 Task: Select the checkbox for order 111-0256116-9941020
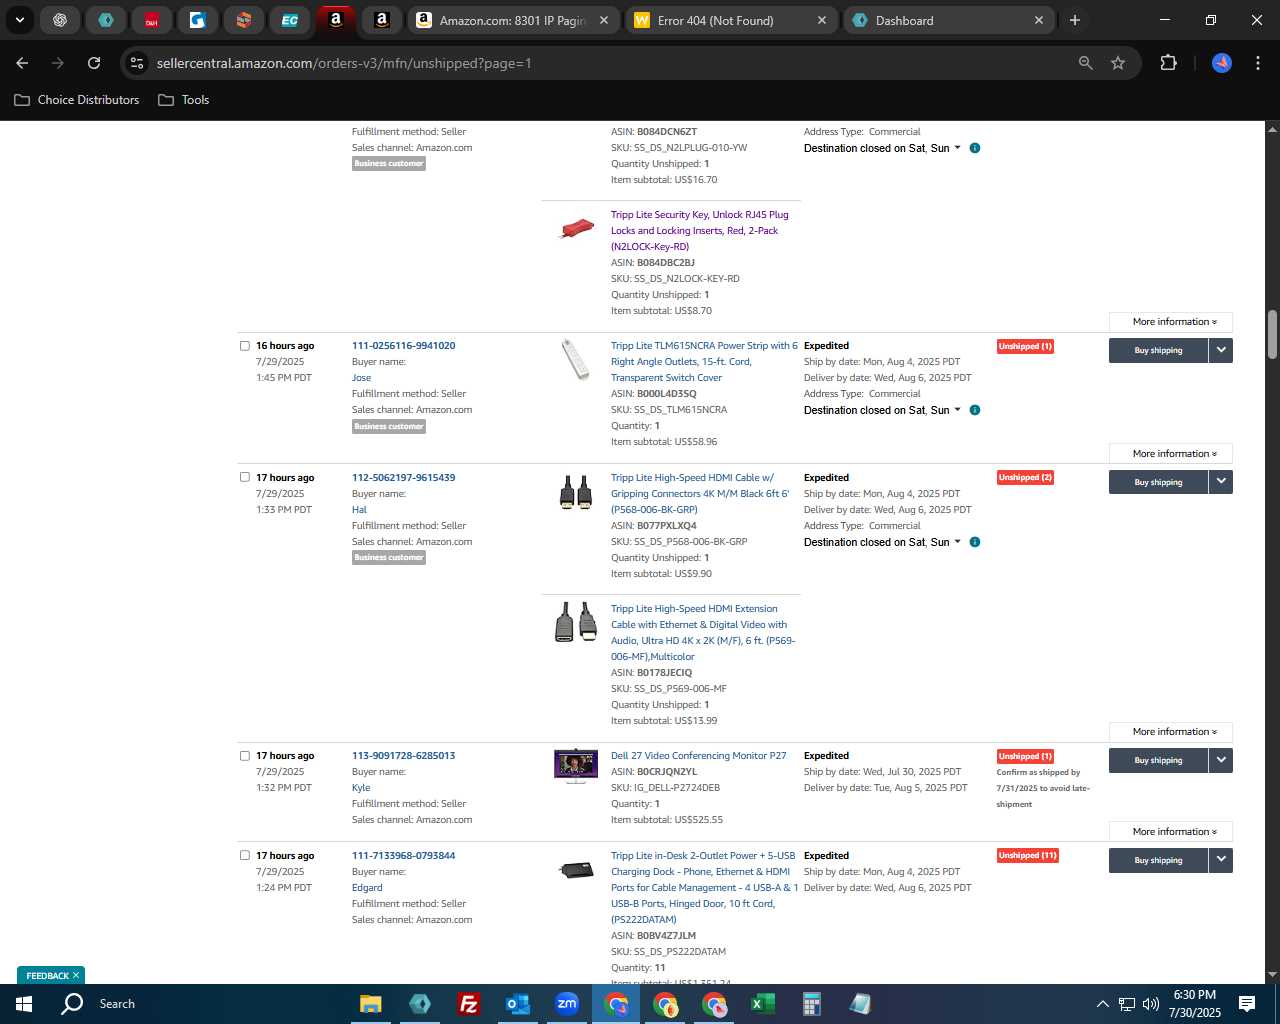pos(244,346)
